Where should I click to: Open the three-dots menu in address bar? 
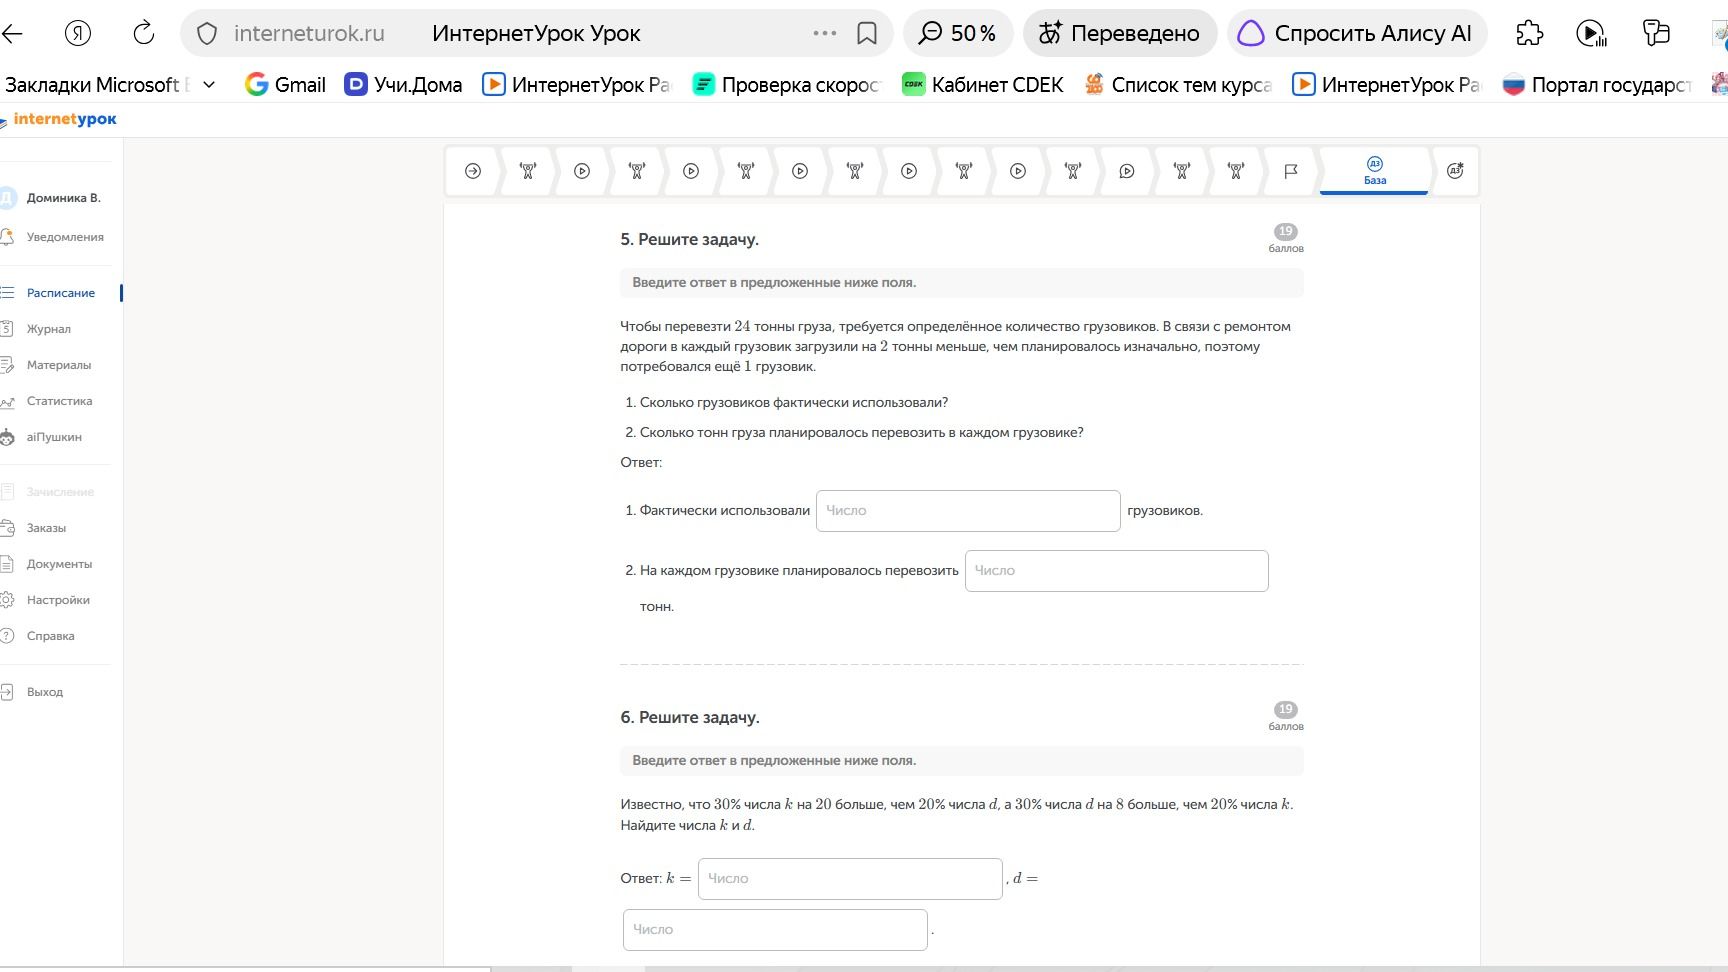[825, 33]
